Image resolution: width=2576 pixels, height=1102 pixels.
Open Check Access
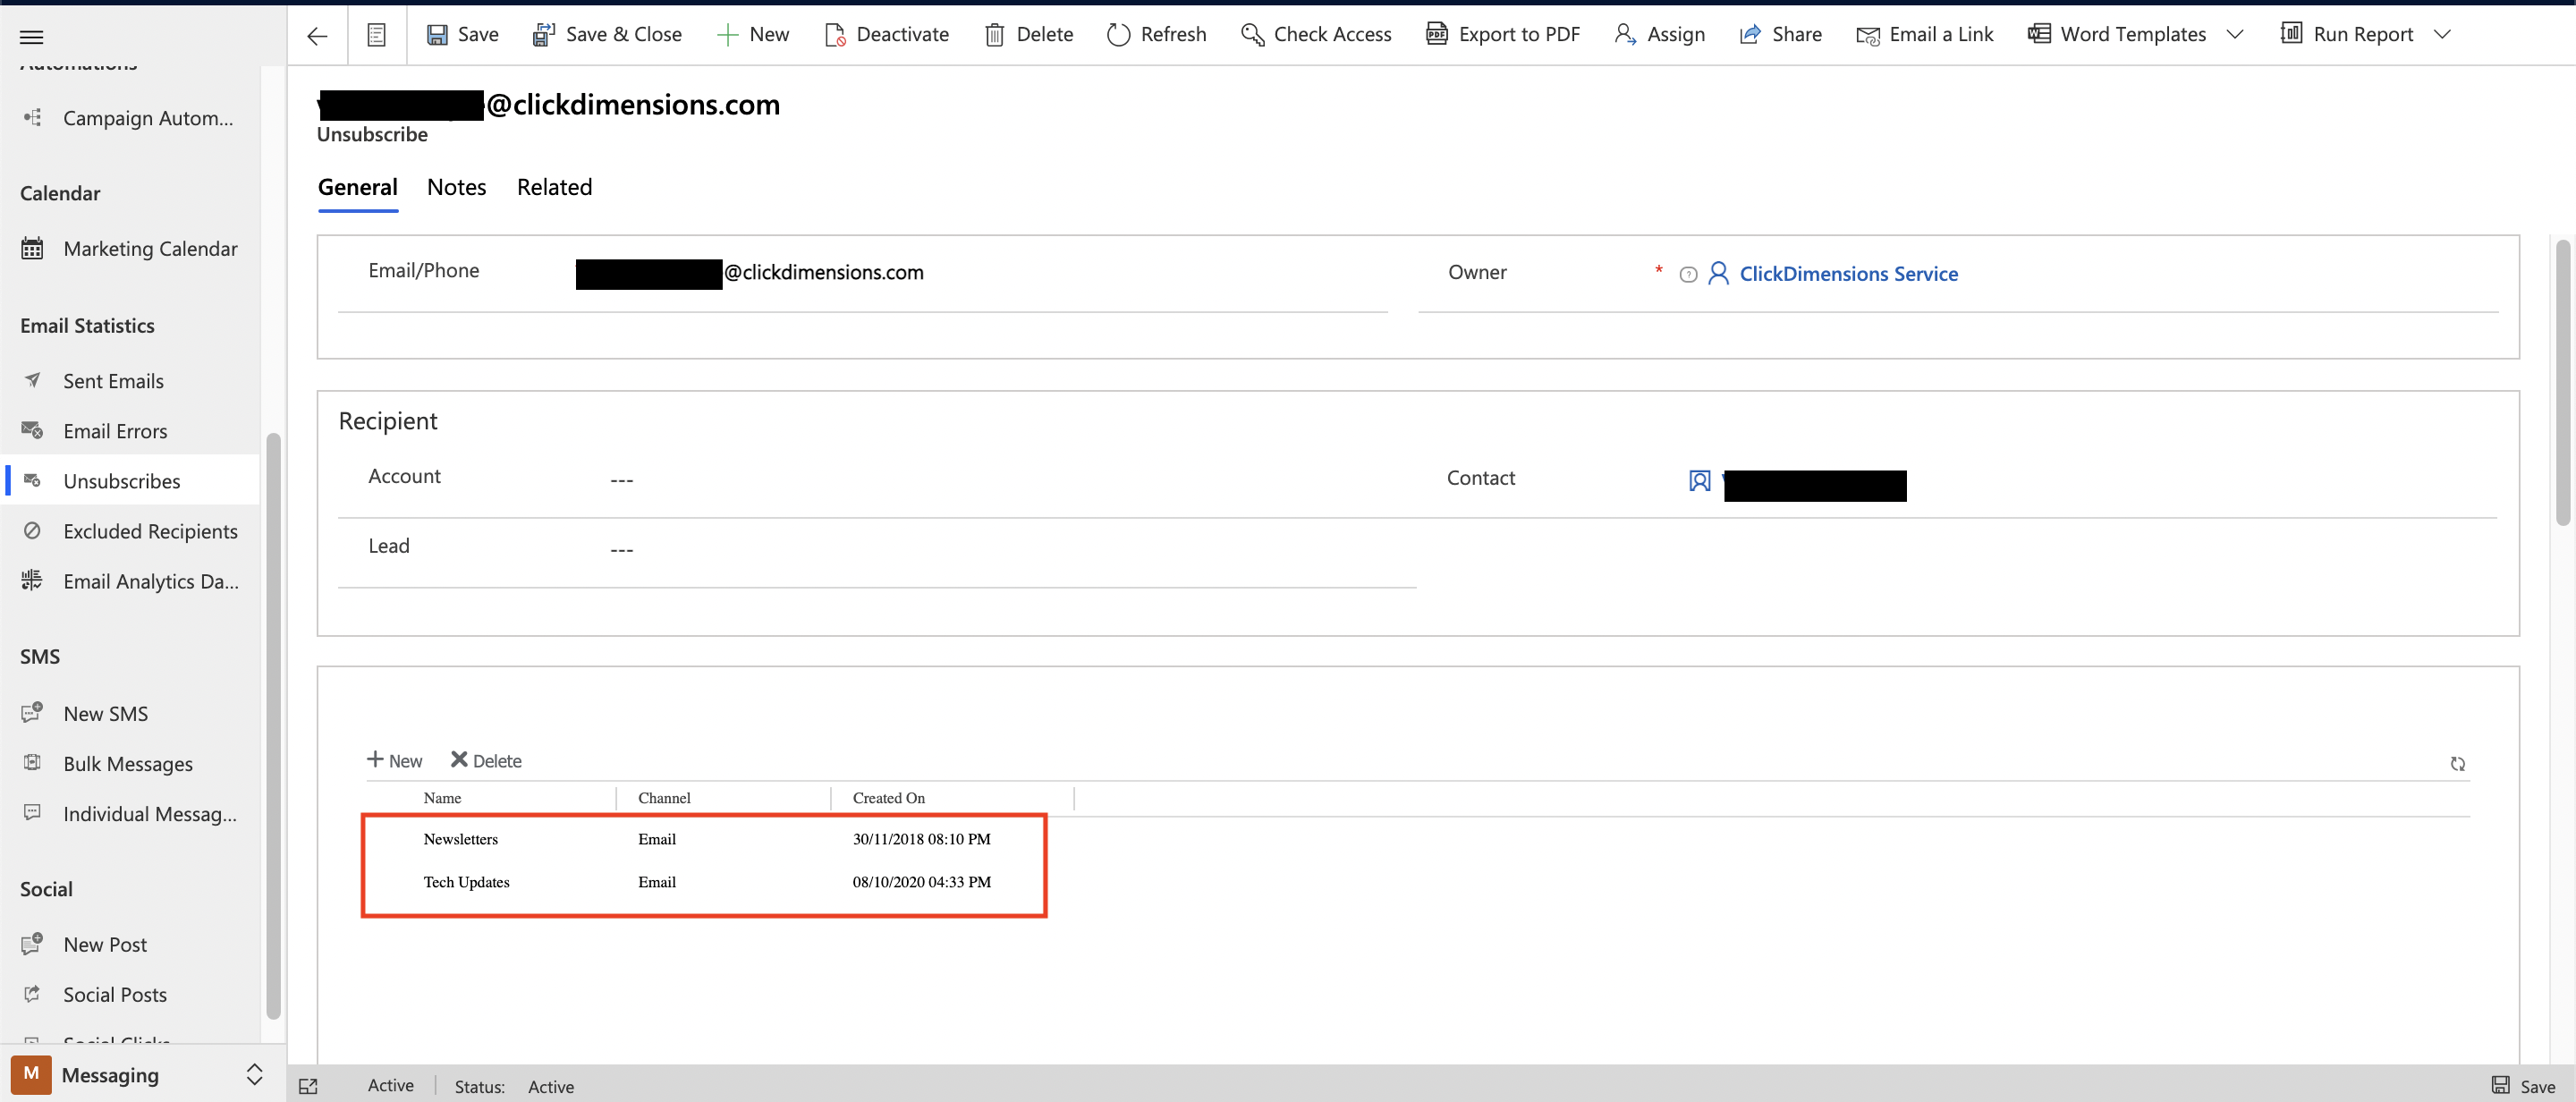click(1315, 34)
